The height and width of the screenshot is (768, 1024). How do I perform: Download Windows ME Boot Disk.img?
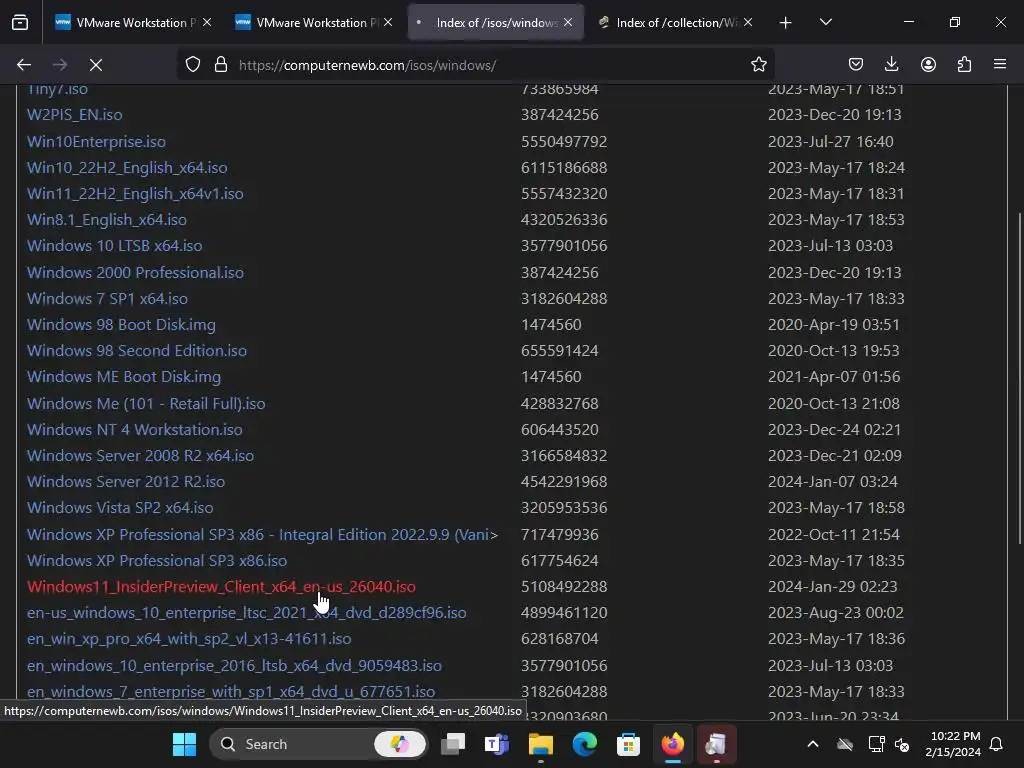pos(123,377)
